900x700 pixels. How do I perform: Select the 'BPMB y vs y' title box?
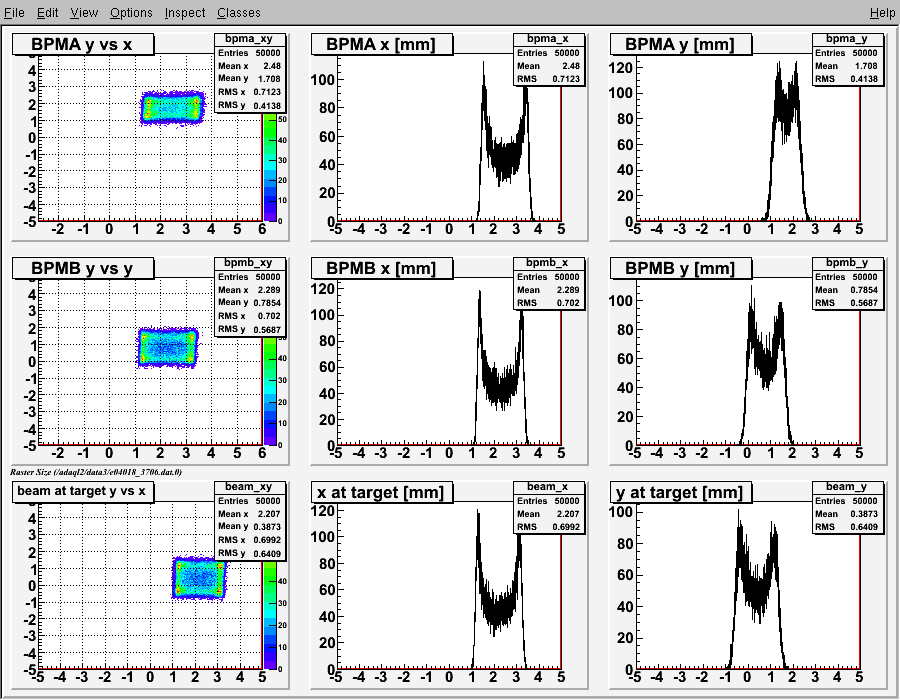(83, 268)
